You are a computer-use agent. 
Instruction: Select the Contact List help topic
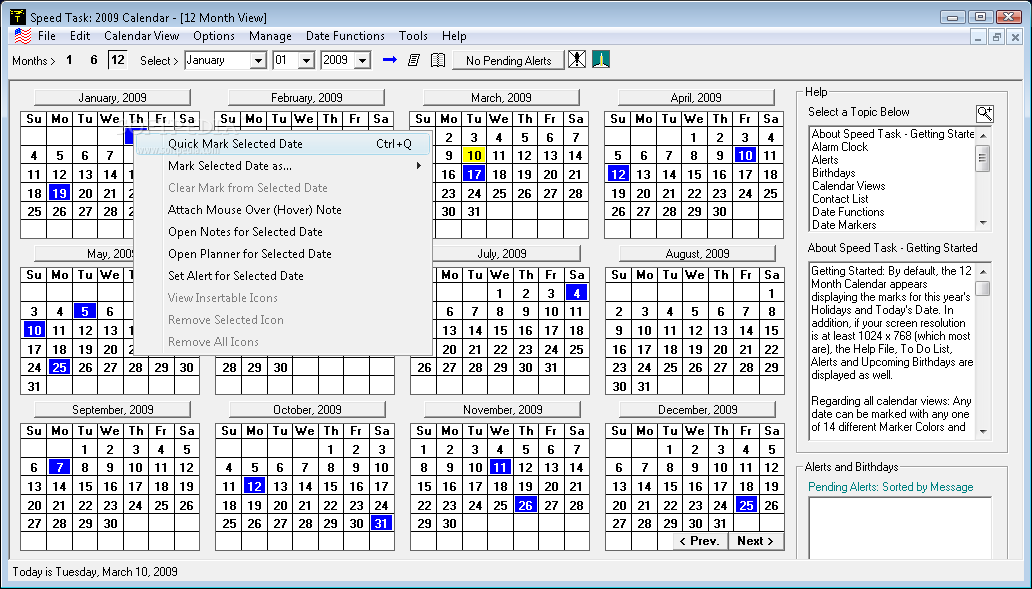pos(840,199)
